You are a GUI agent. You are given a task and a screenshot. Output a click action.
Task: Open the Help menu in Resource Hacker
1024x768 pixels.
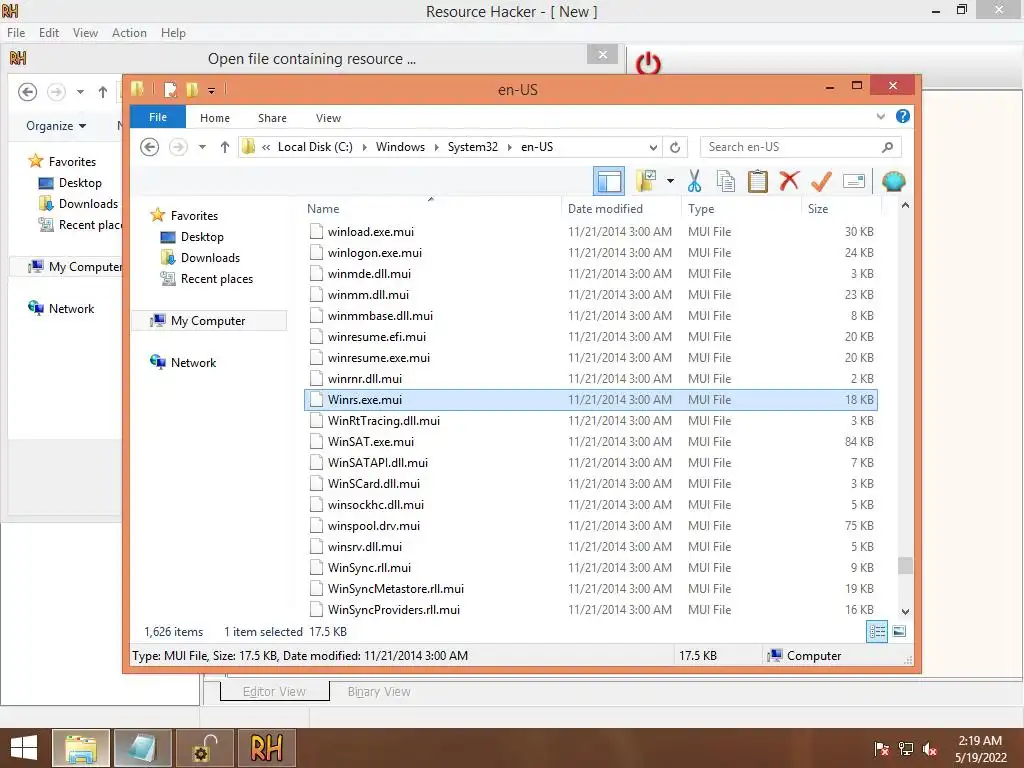[173, 33]
